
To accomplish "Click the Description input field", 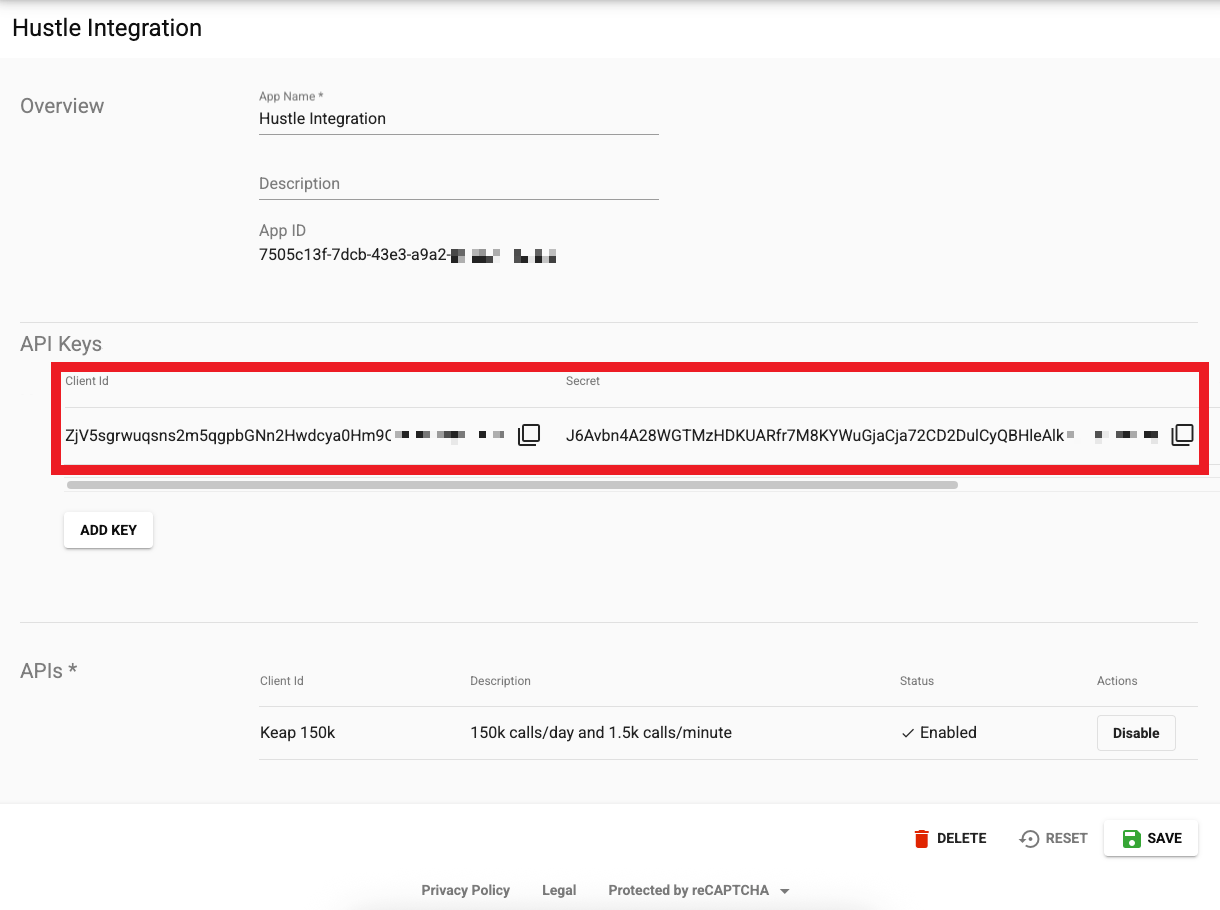I will coord(459,183).
